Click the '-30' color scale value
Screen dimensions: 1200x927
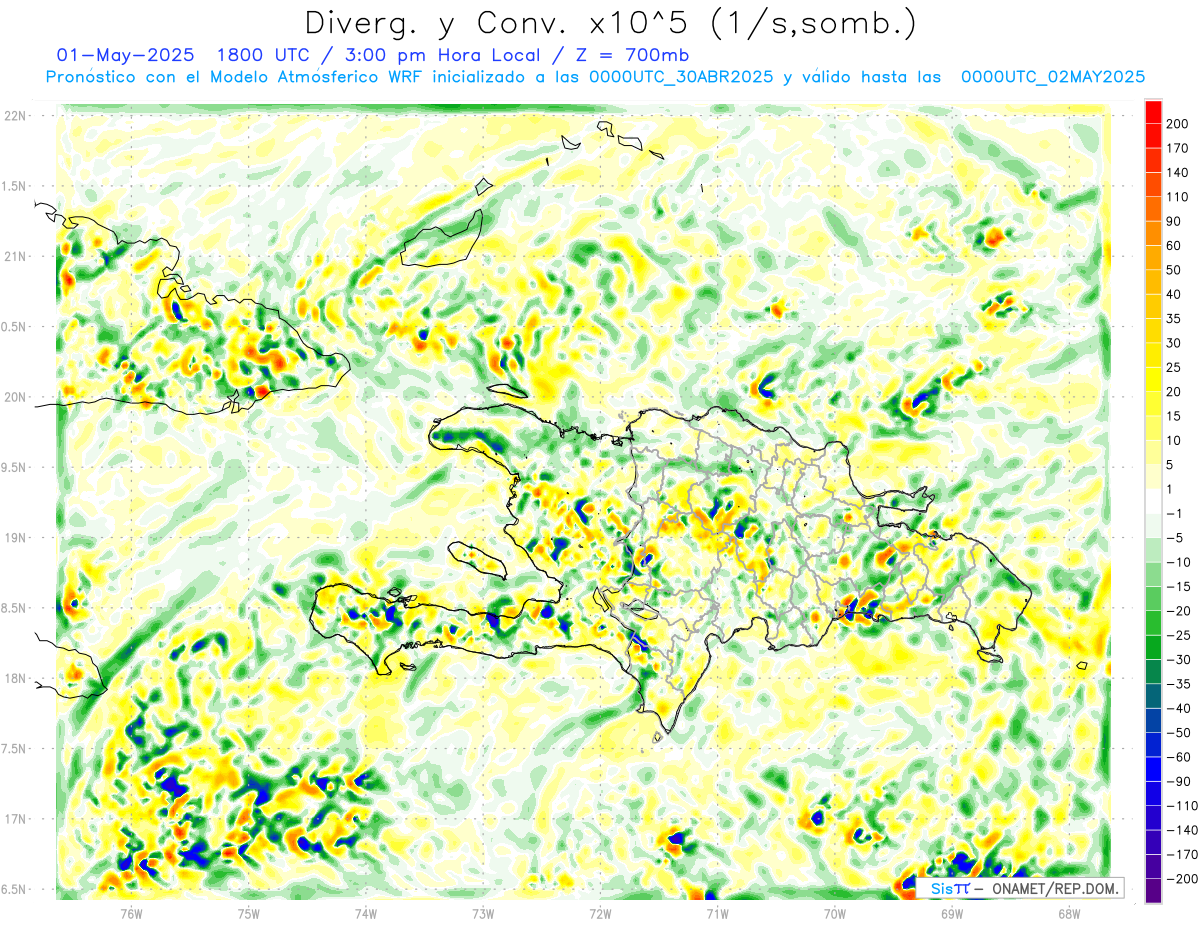point(1180,660)
